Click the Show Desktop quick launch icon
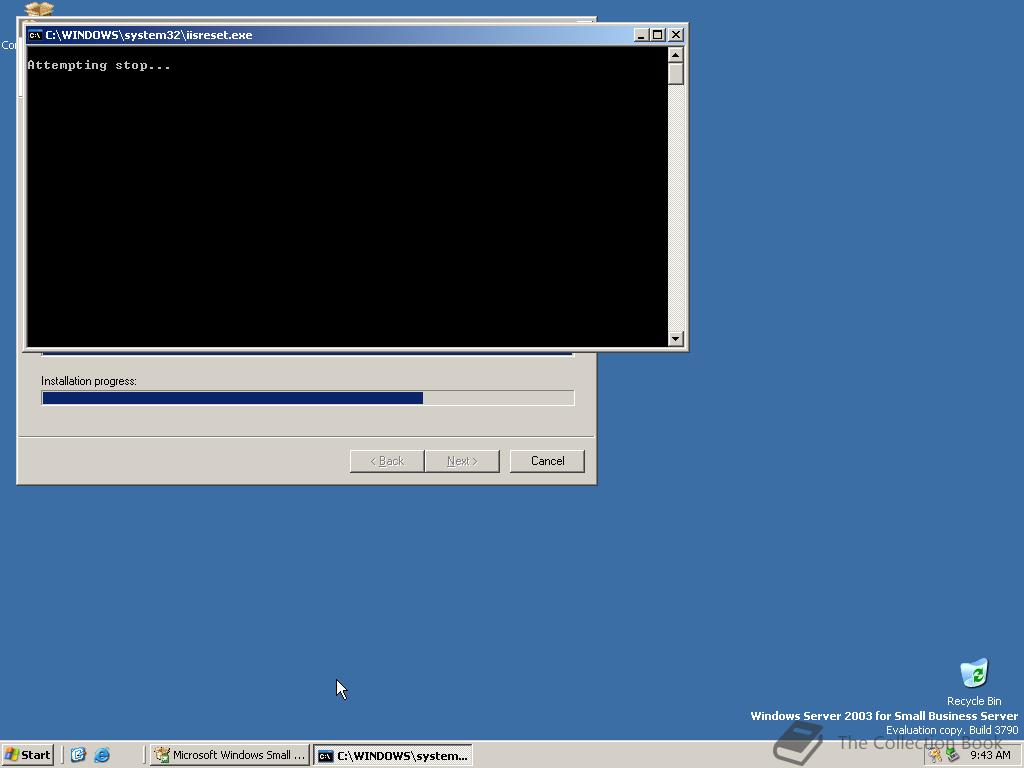This screenshot has height=768, width=1024. pos(78,755)
